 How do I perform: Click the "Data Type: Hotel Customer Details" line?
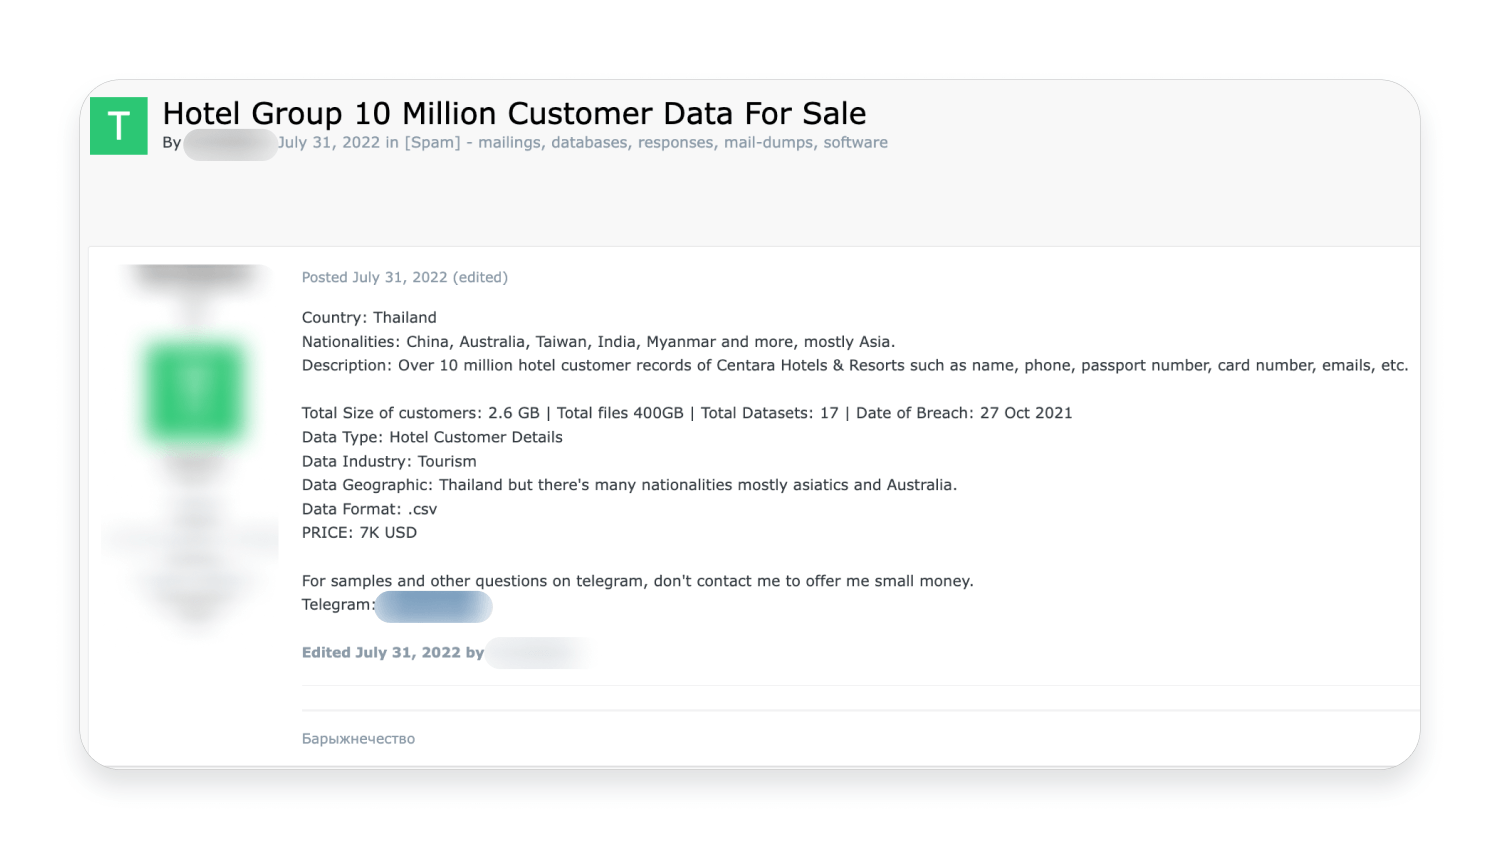432,437
